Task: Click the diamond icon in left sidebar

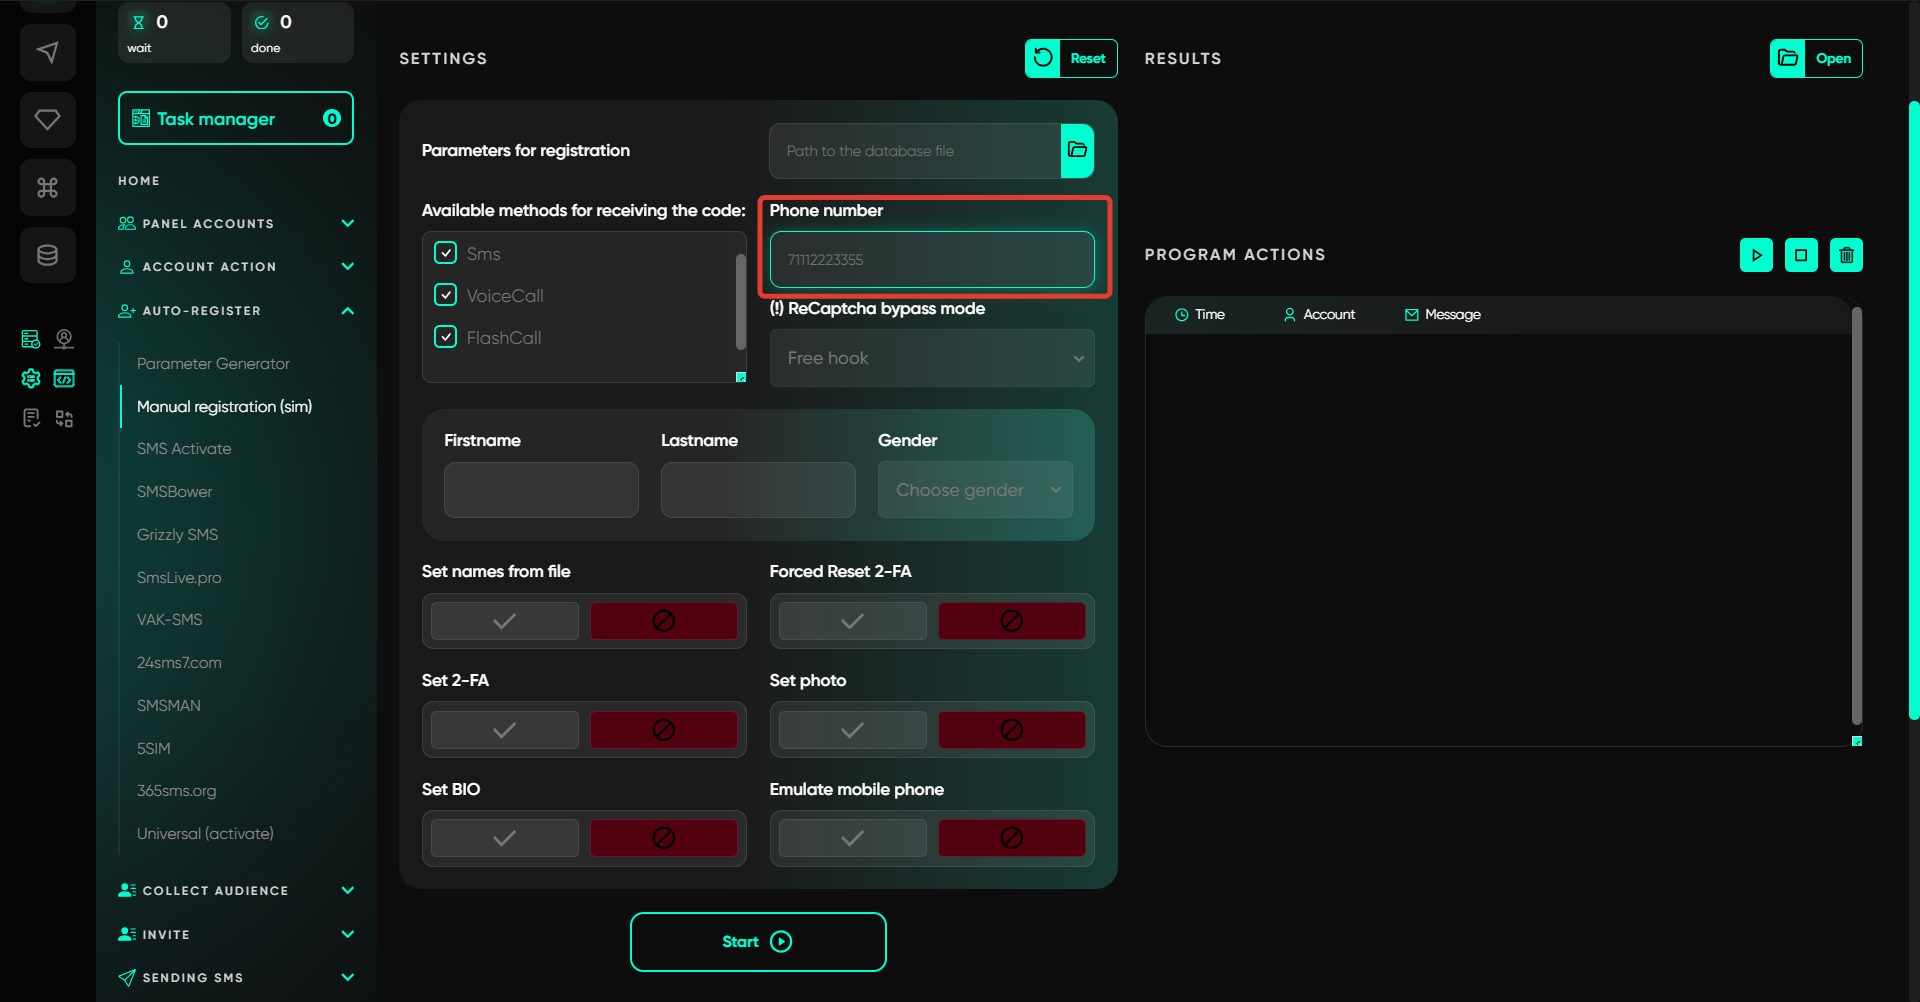Action: [47, 120]
